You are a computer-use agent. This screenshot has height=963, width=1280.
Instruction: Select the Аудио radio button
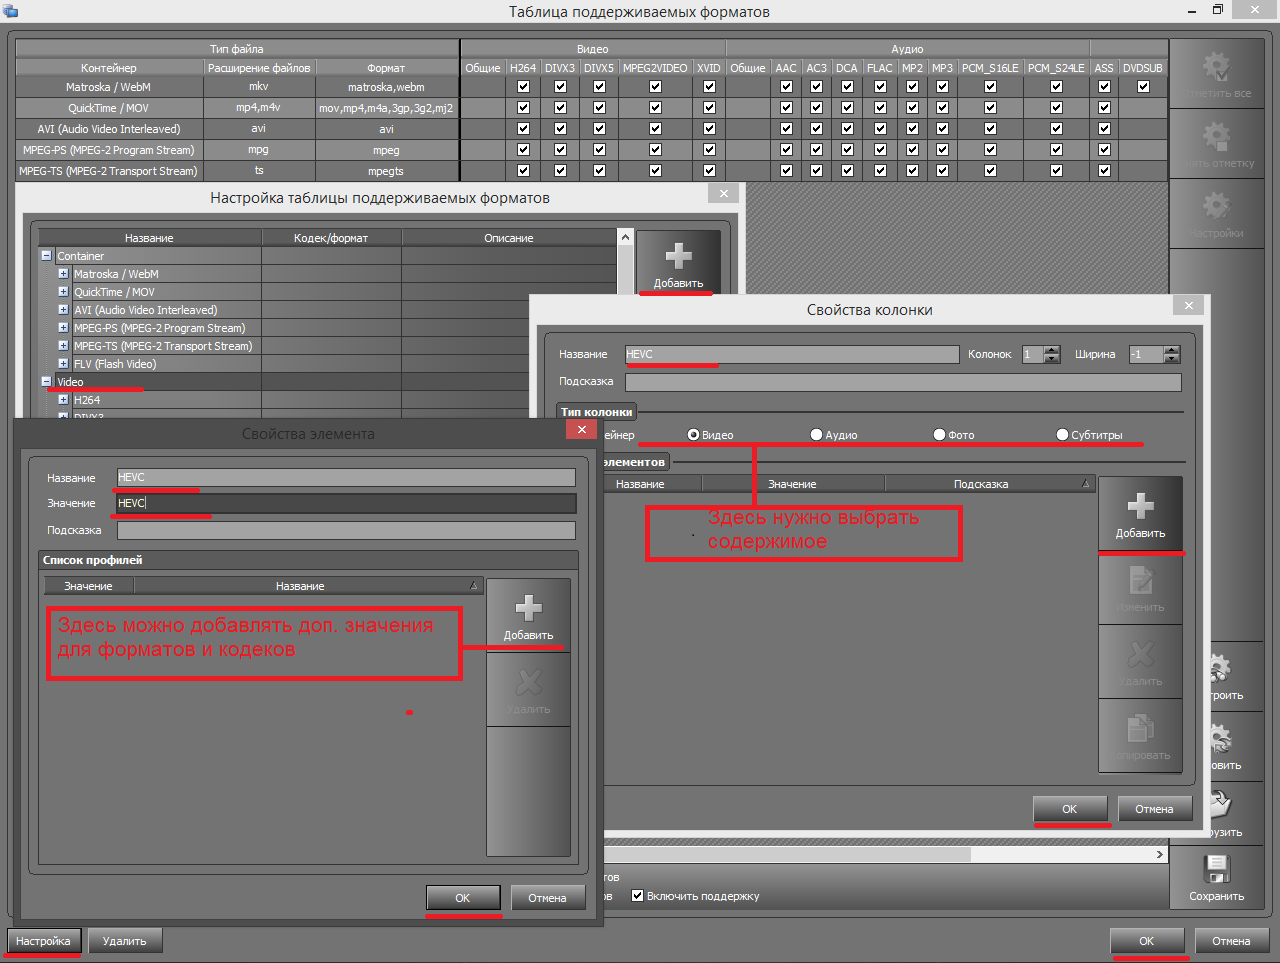pyautogui.click(x=817, y=435)
